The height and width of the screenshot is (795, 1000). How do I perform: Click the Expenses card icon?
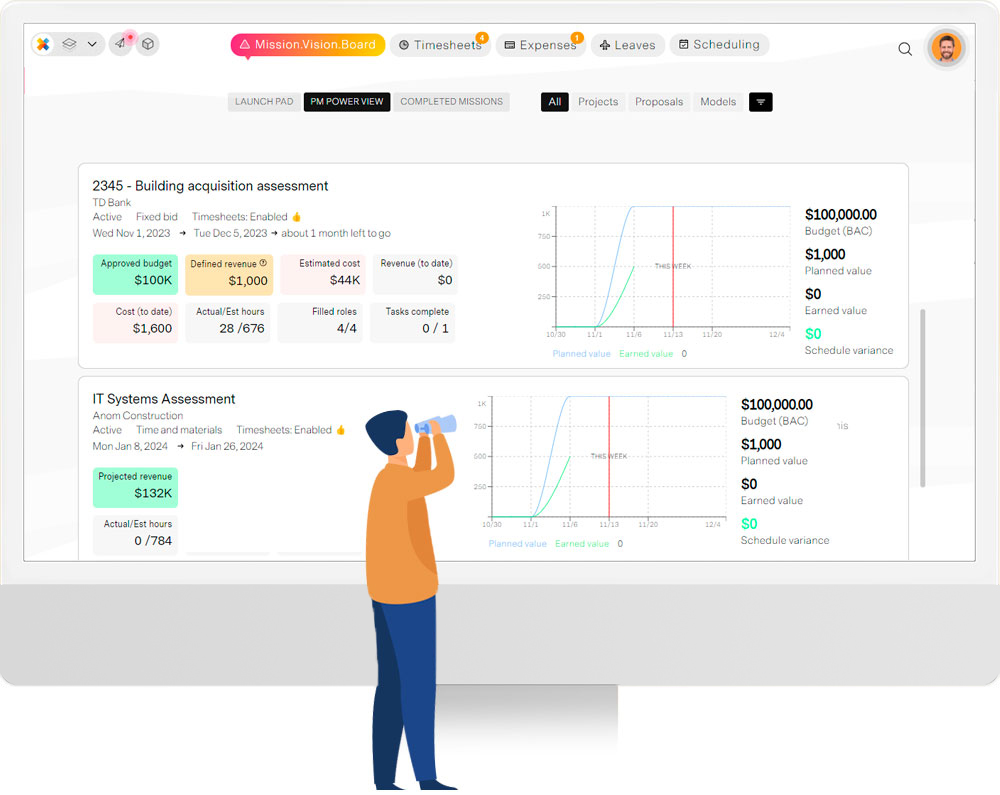512,44
